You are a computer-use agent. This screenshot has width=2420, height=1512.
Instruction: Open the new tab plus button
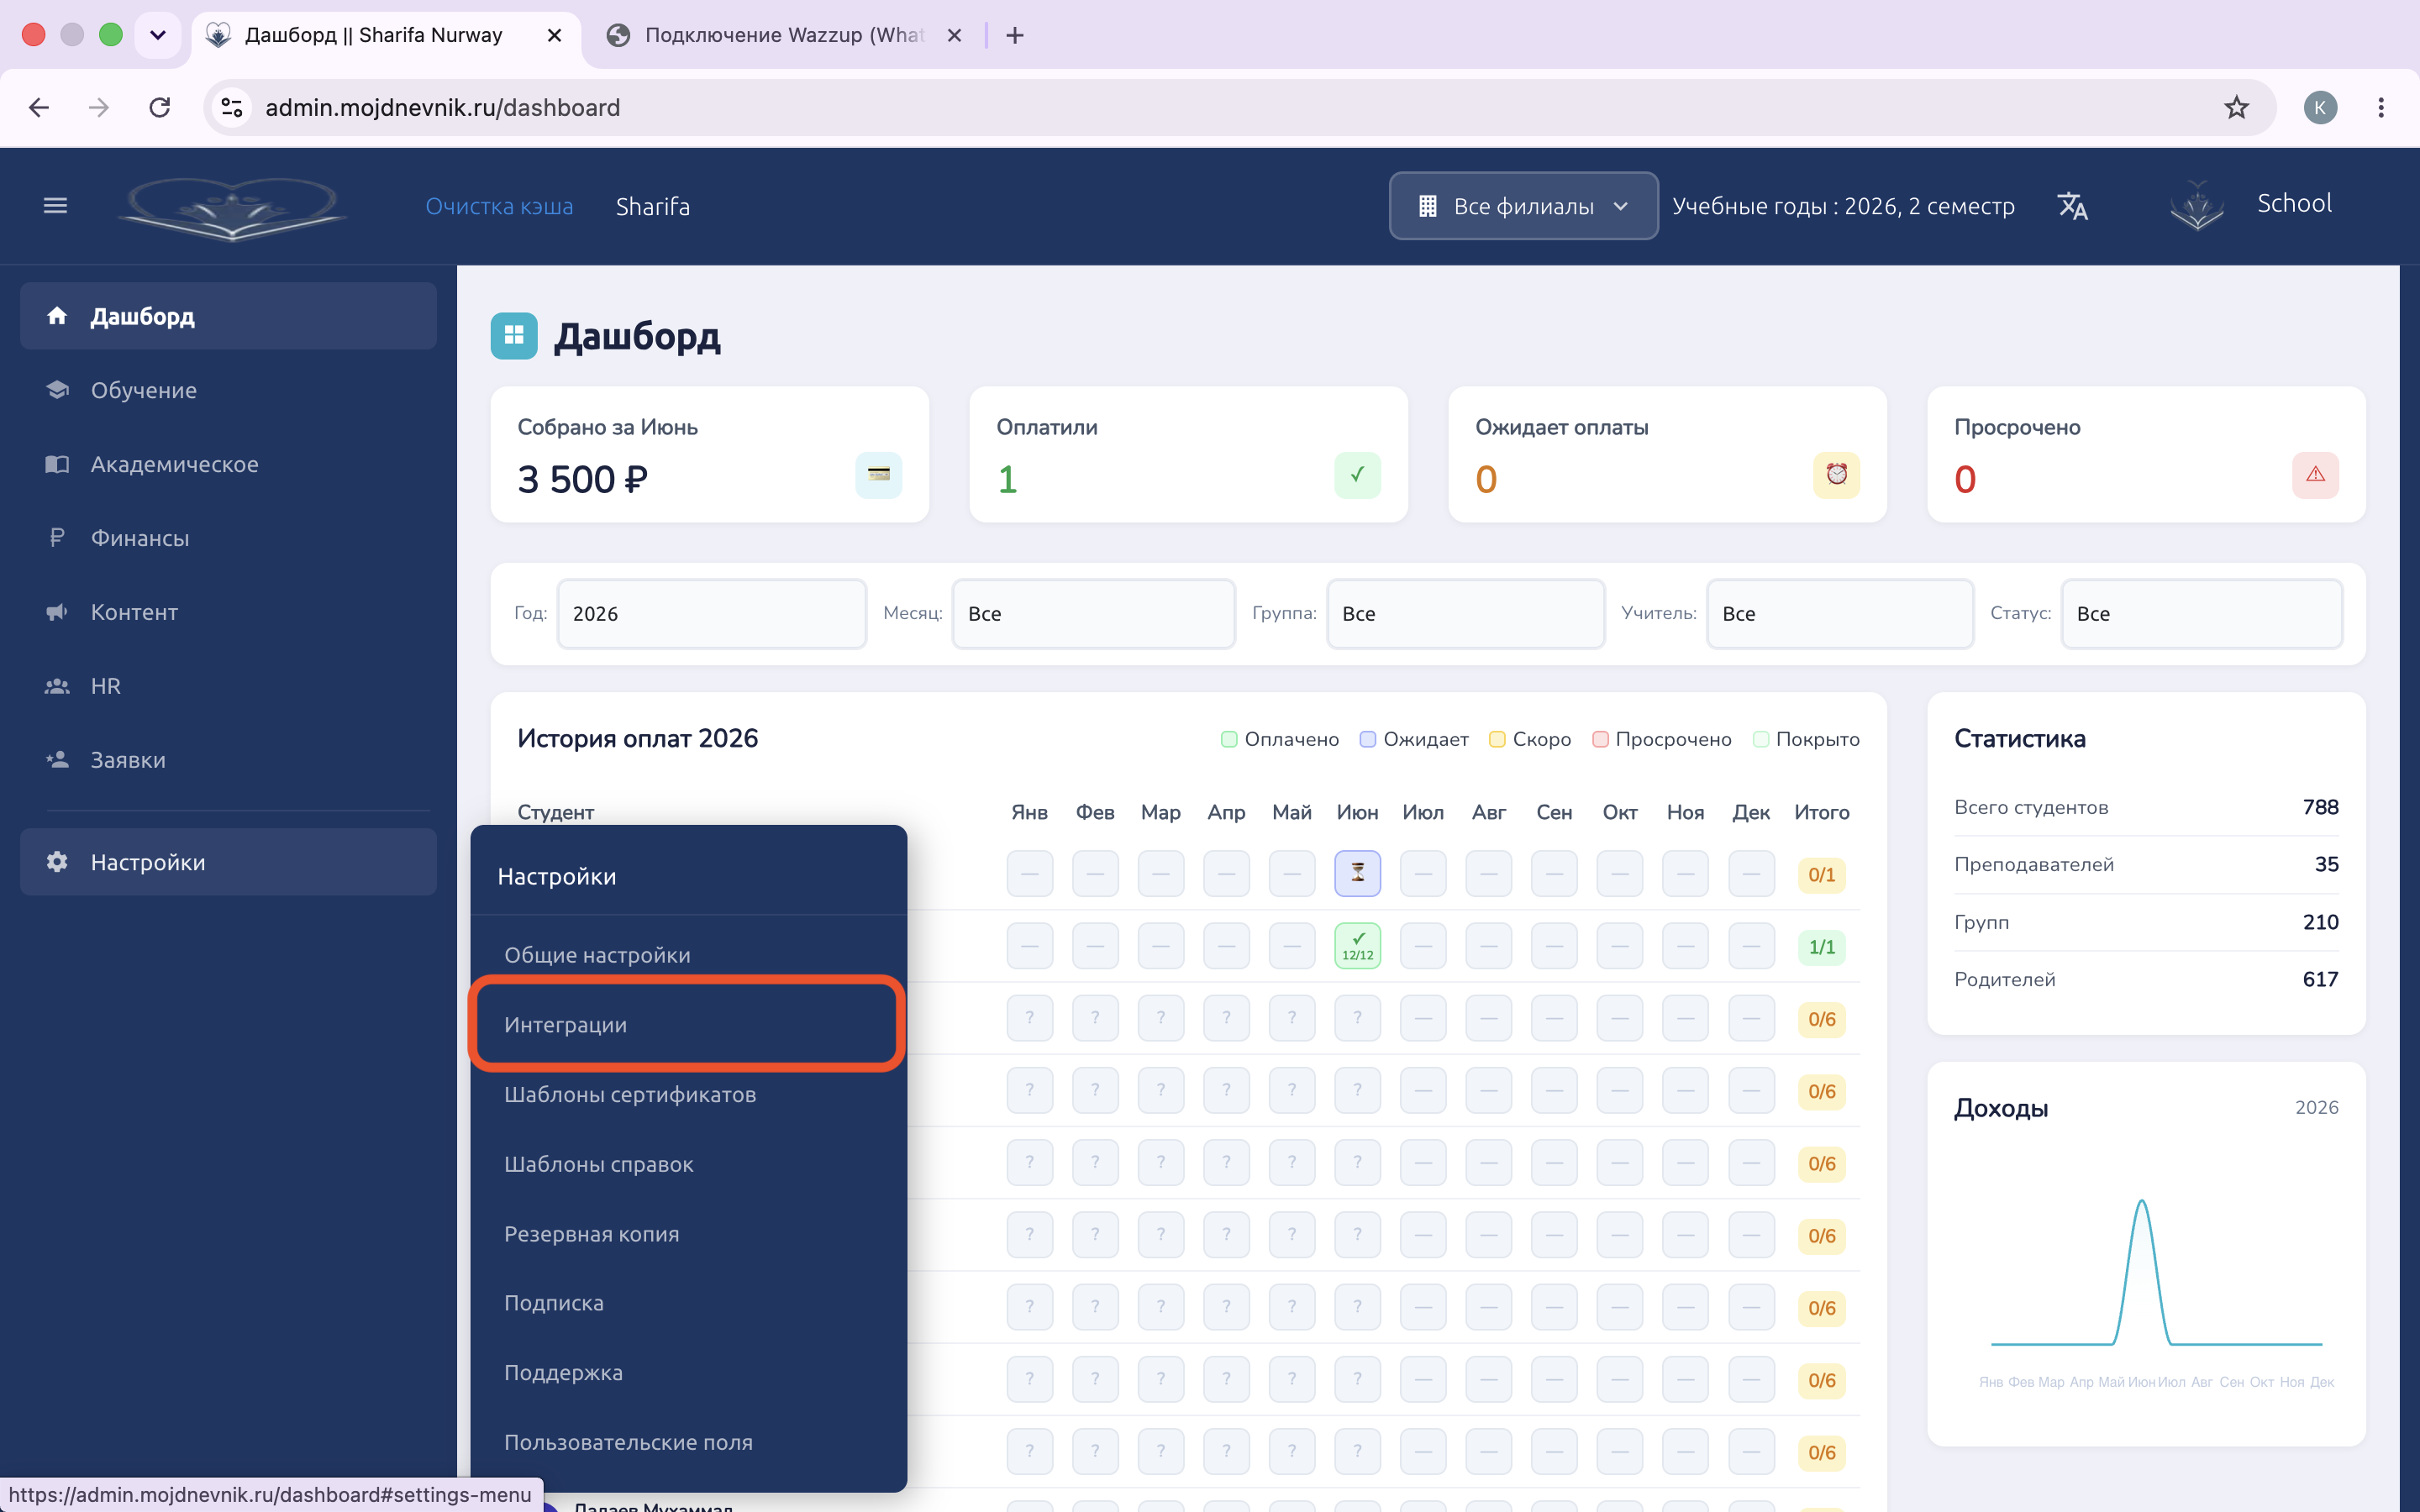click(1014, 35)
